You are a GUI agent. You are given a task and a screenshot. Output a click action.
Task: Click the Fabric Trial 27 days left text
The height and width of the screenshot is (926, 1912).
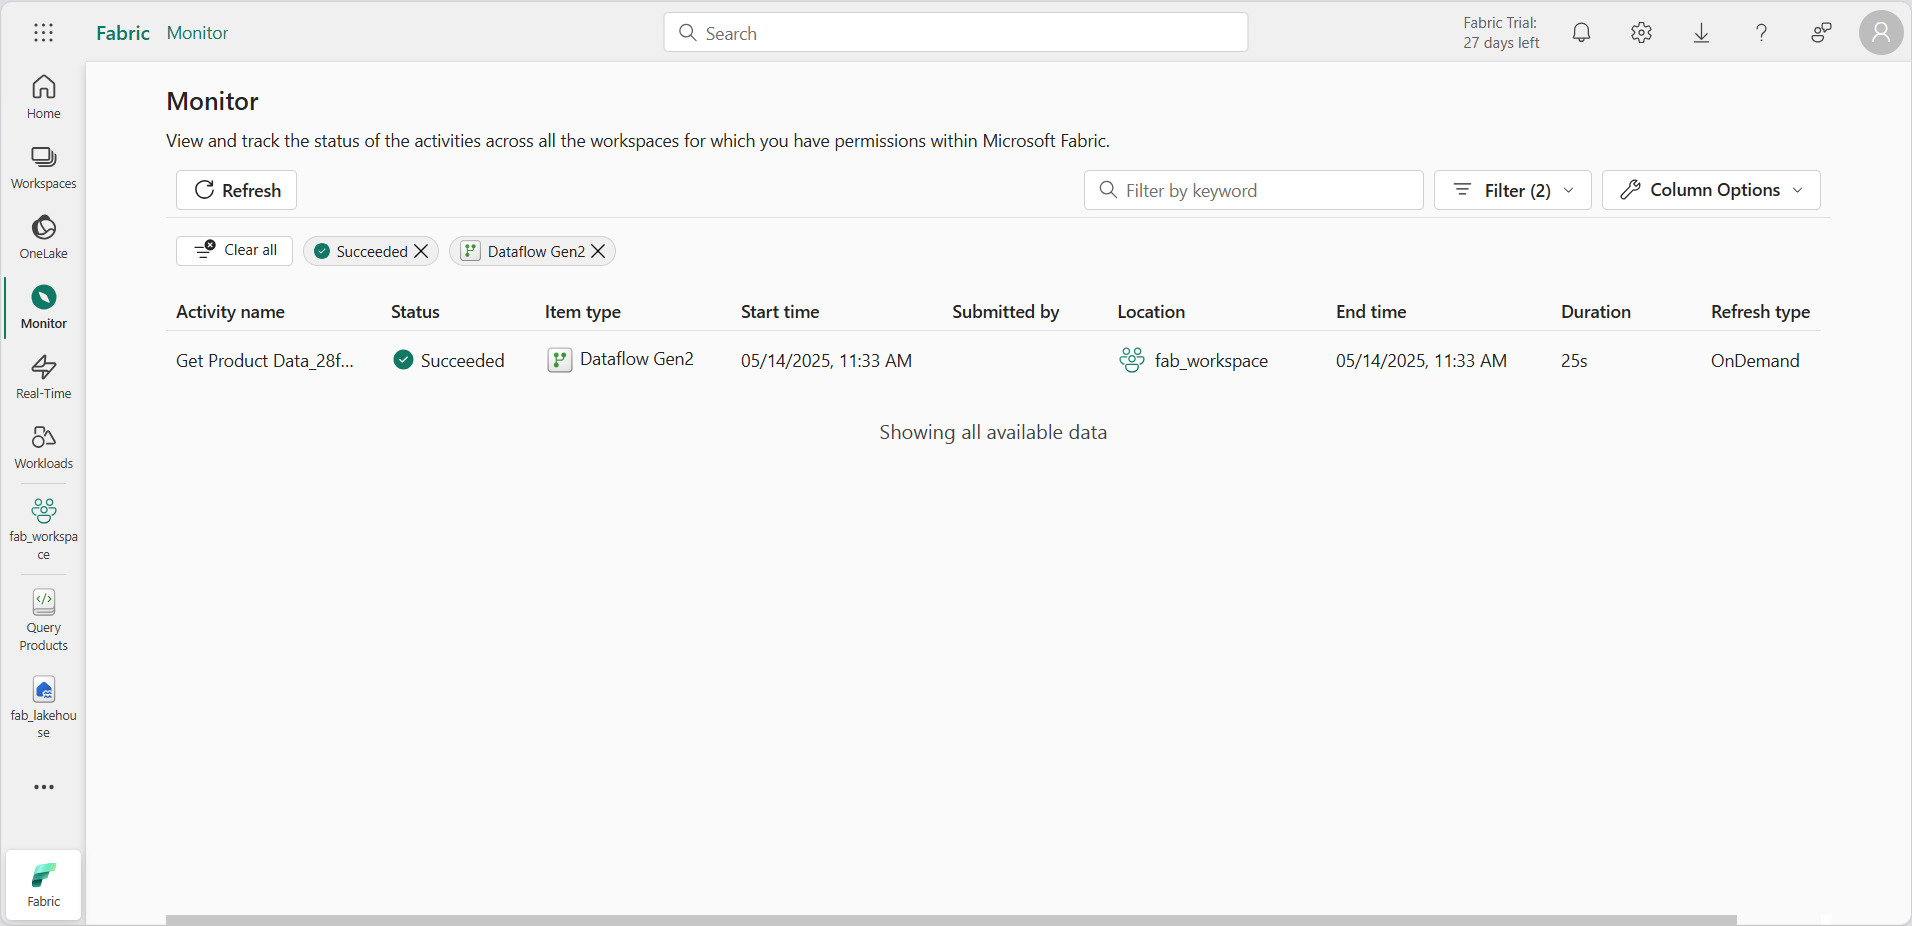[x=1501, y=33]
